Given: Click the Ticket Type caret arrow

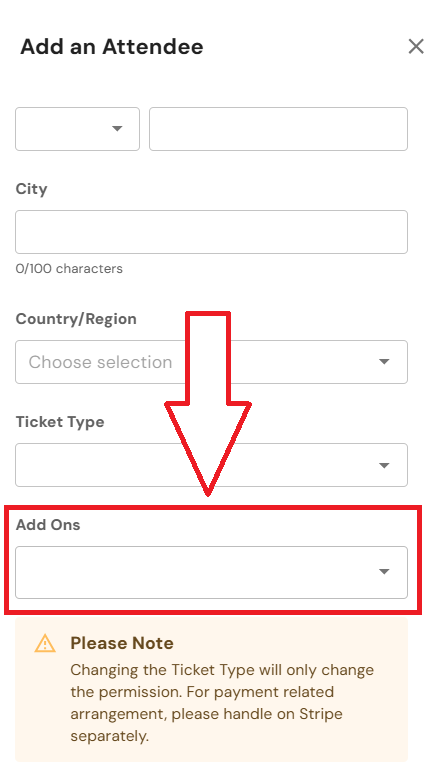Looking at the screenshot, I should click(384, 465).
